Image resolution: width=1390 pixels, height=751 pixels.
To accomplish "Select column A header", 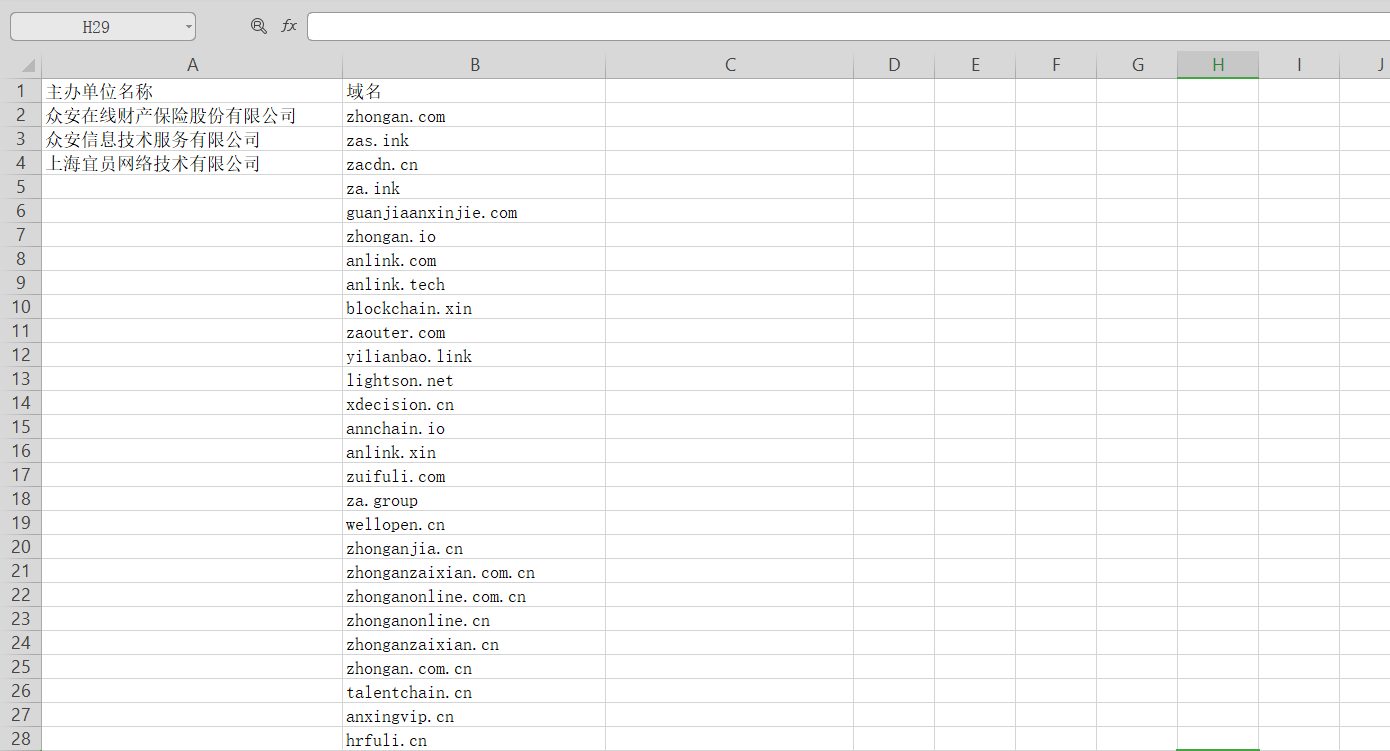I will click(x=192, y=65).
